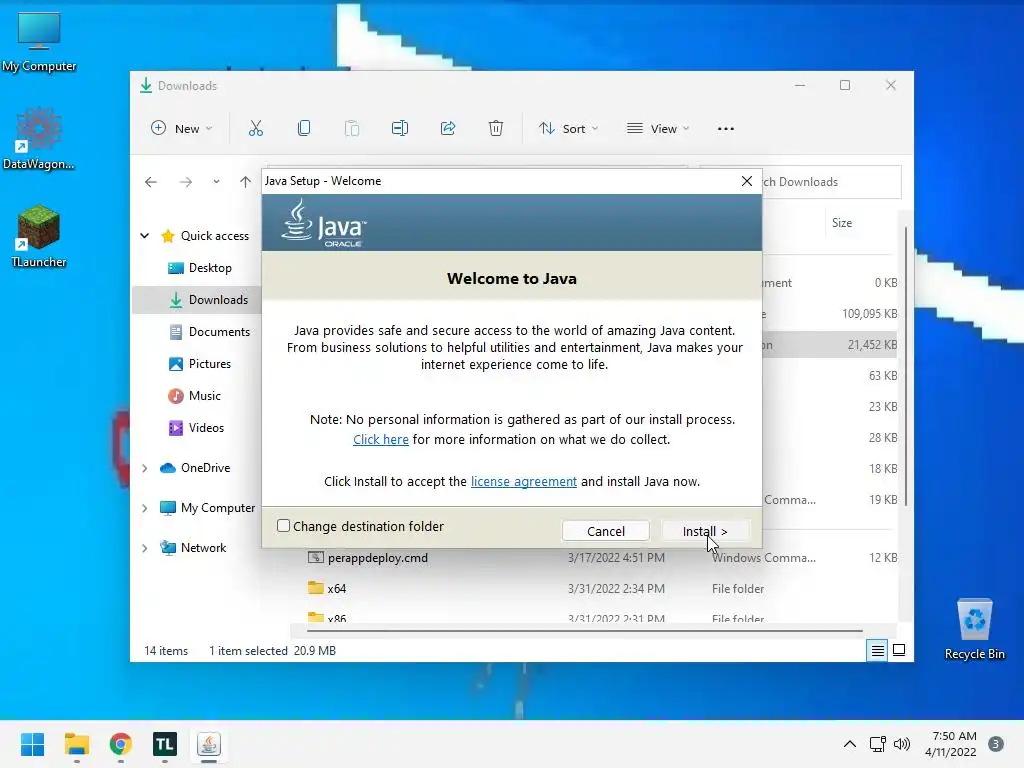Click the Rename icon in the toolbar

point(400,129)
